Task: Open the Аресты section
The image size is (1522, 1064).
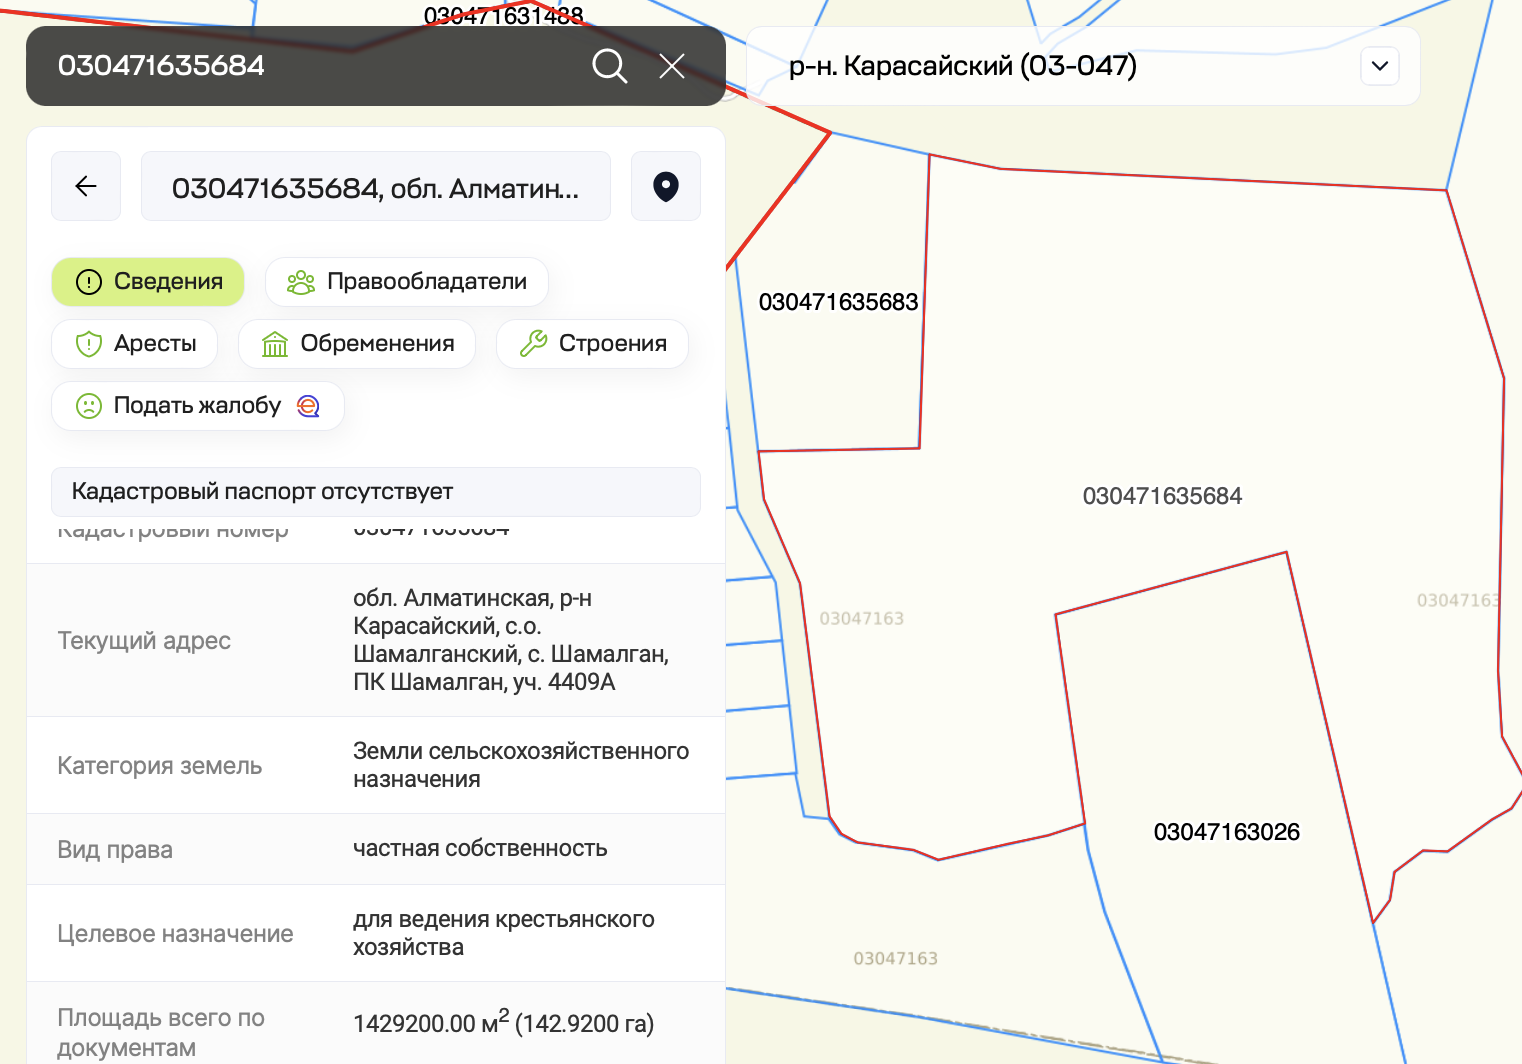Action: point(135,344)
